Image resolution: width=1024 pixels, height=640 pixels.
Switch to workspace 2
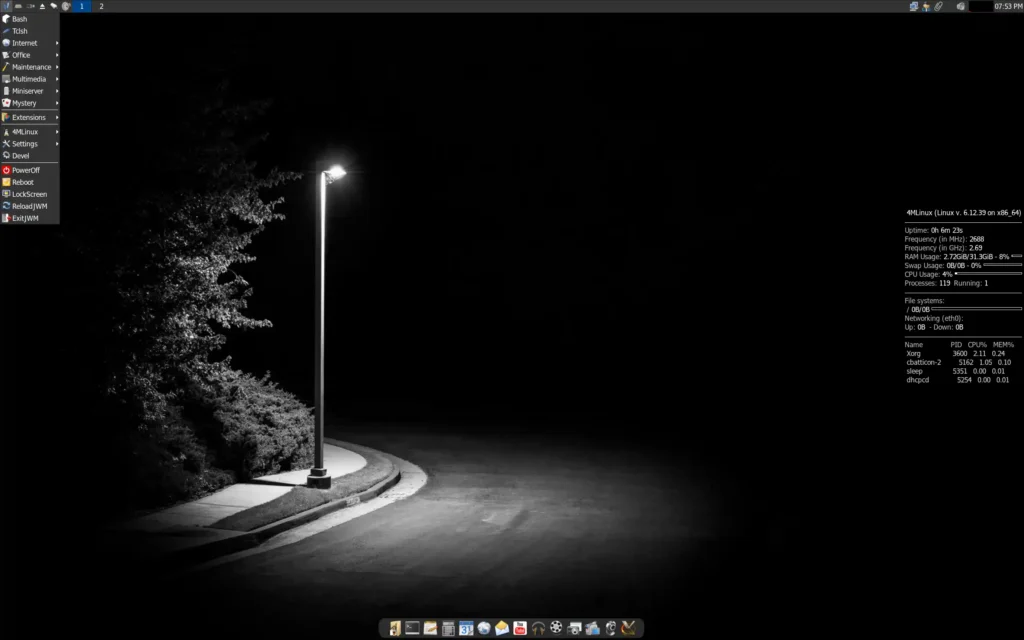pos(100,6)
